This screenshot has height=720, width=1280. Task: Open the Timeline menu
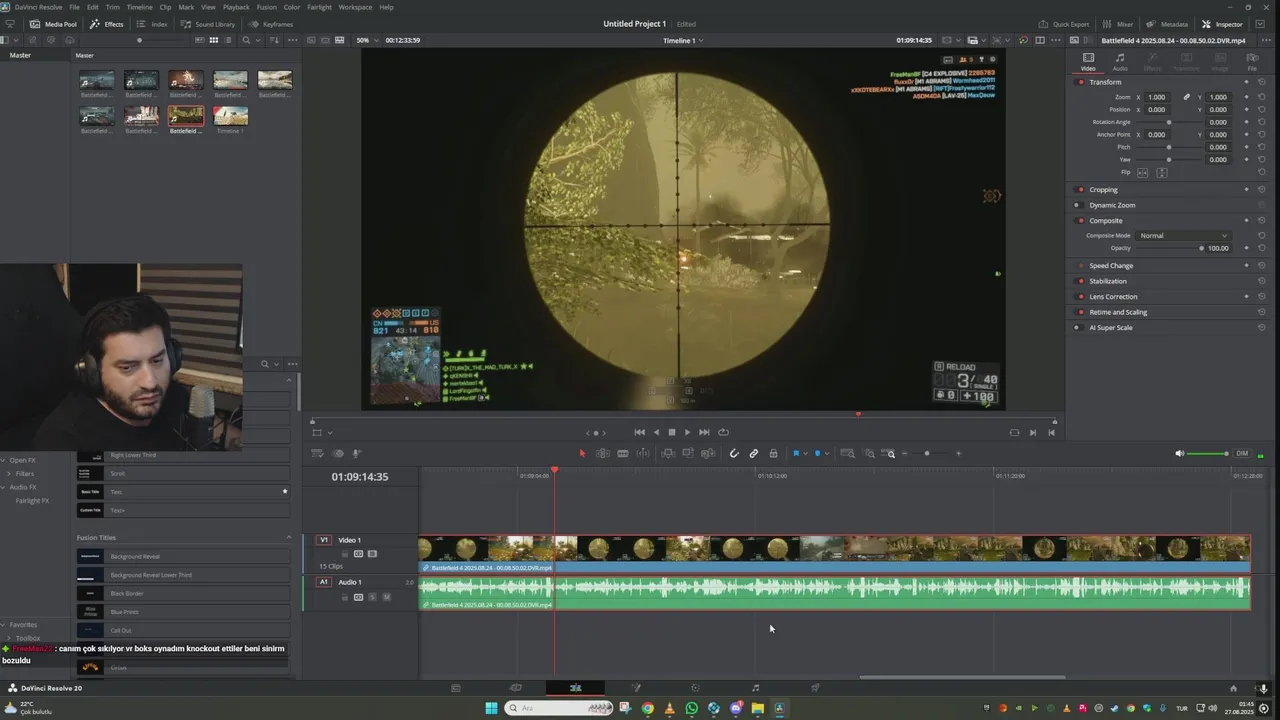pyautogui.click(x=139, y=7)
